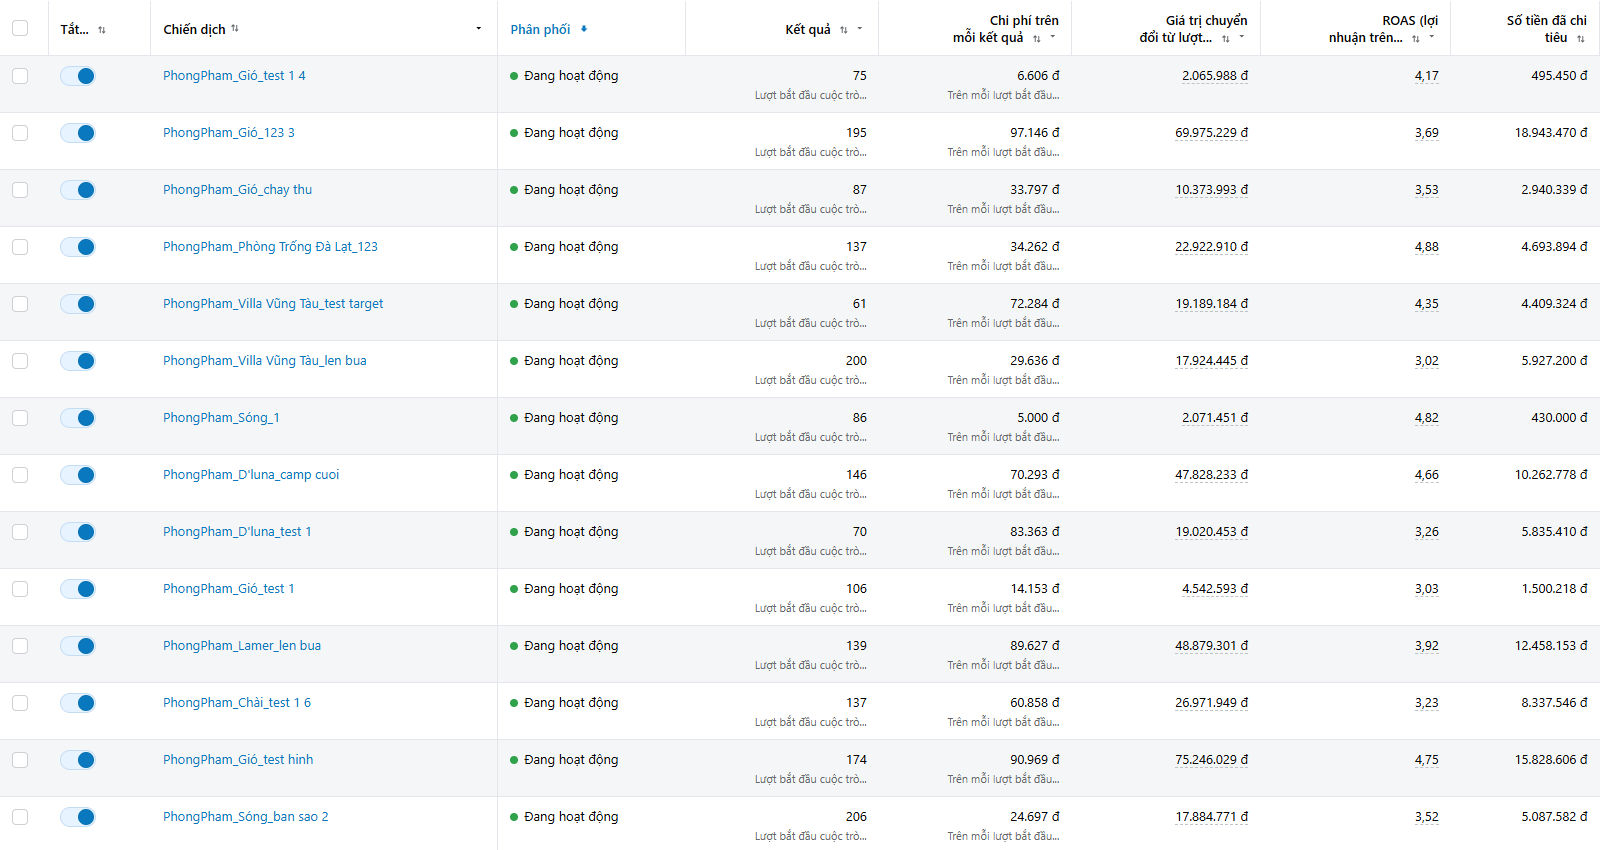Click amount spent 495.450 đ
The height and width of the screenshot is (850, 1600).
click(1559, 76)
